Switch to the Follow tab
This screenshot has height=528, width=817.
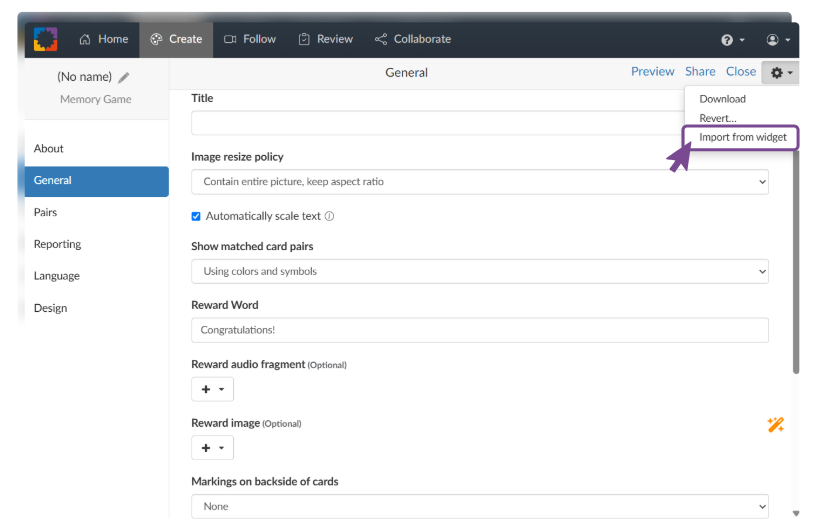click(x=250, y=39)
